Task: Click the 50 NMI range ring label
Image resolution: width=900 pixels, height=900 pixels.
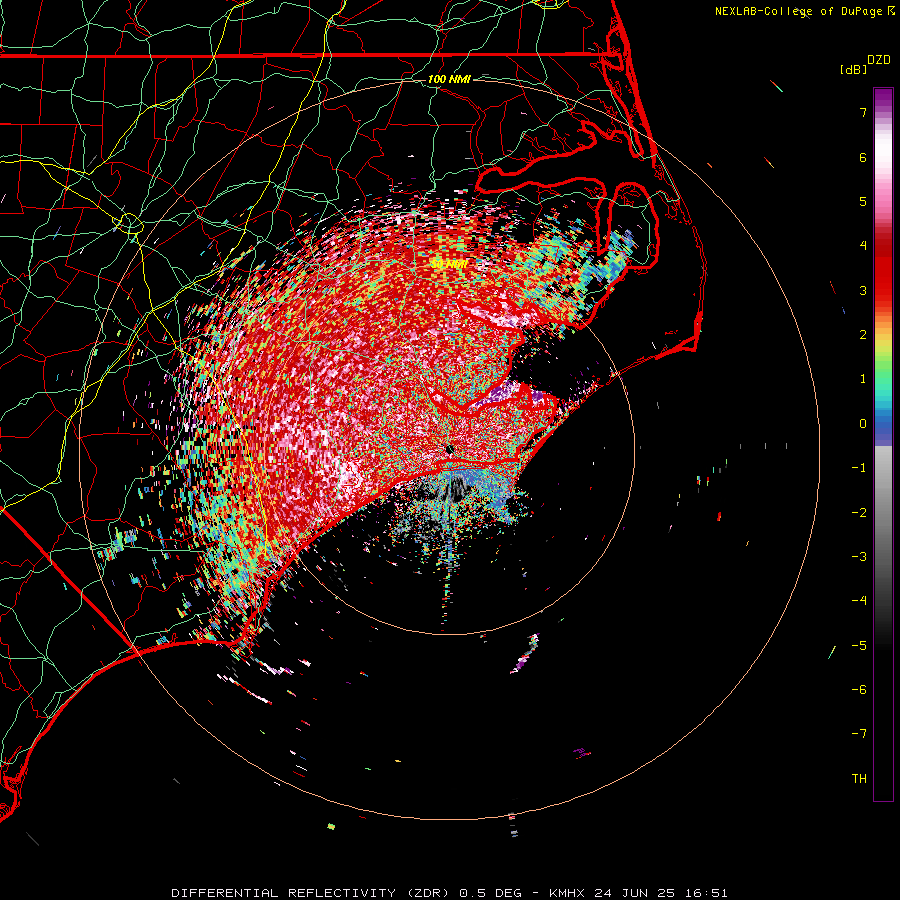Action: coord(449,264)
